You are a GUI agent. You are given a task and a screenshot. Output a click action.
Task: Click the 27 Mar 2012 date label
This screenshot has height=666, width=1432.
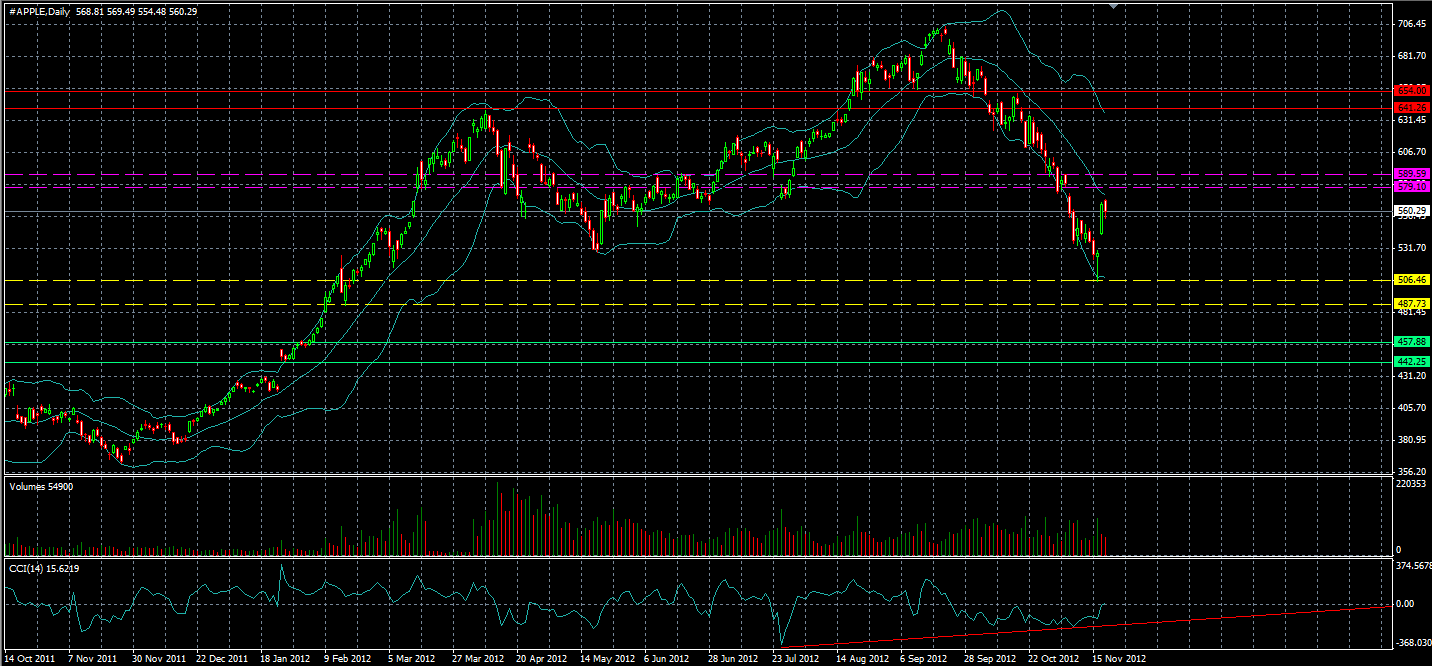[x=476, y=660]
